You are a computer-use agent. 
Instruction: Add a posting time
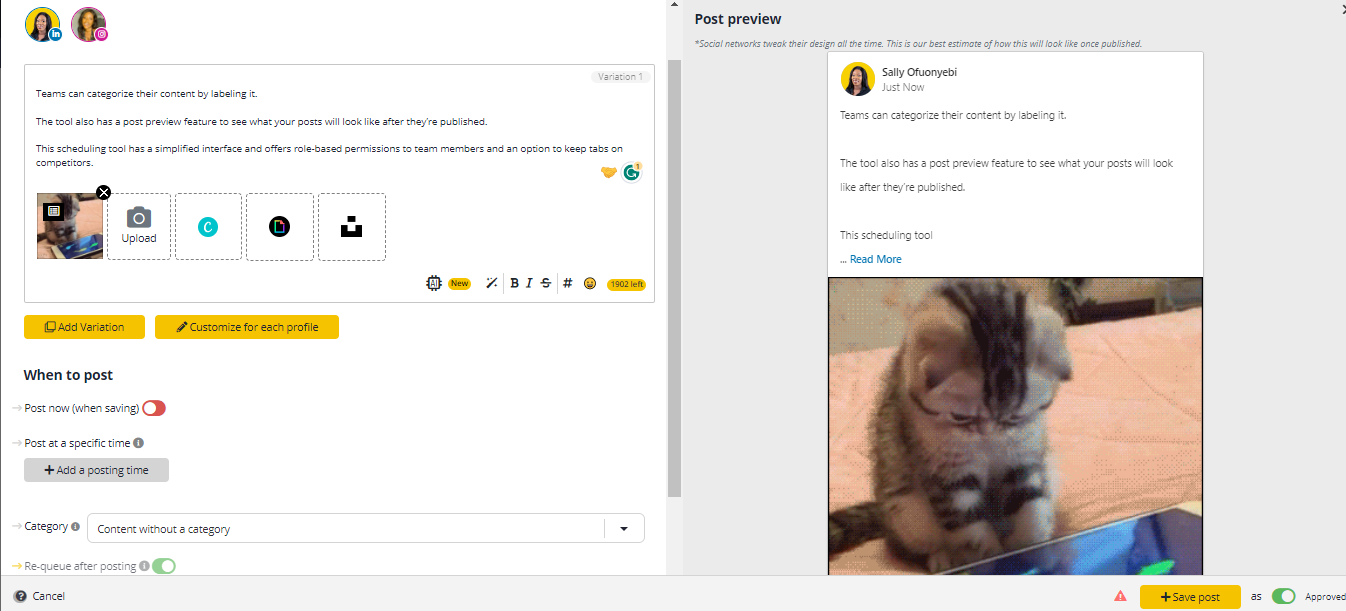pos(96,470)
